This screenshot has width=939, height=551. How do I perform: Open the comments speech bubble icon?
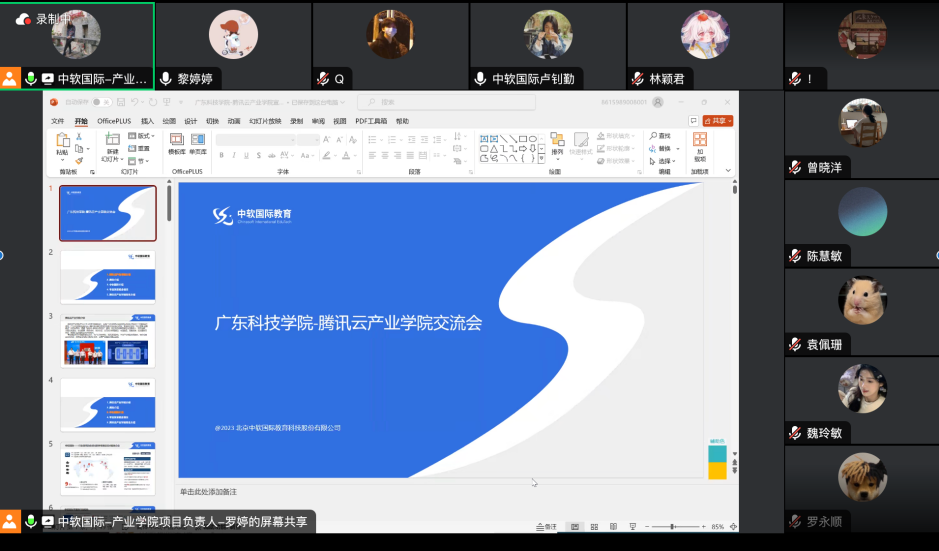[x=693, y=121]
